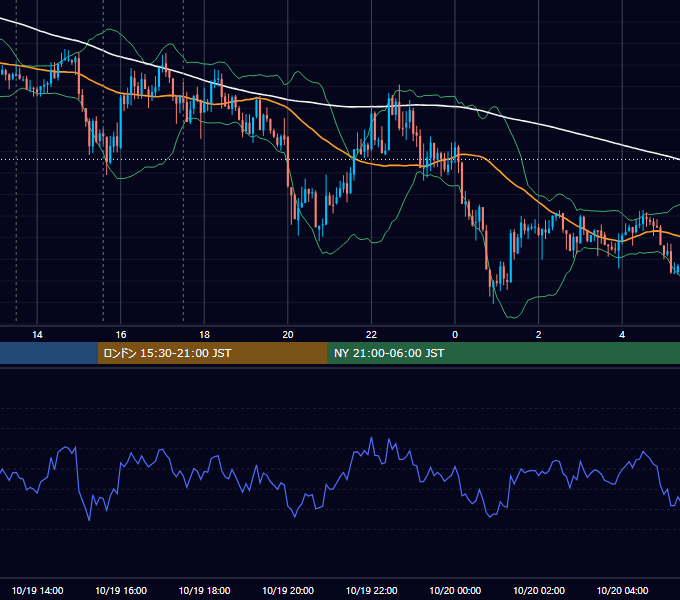
Task: Click the 10/19 14:00 date label
Action: coord(37,590)
